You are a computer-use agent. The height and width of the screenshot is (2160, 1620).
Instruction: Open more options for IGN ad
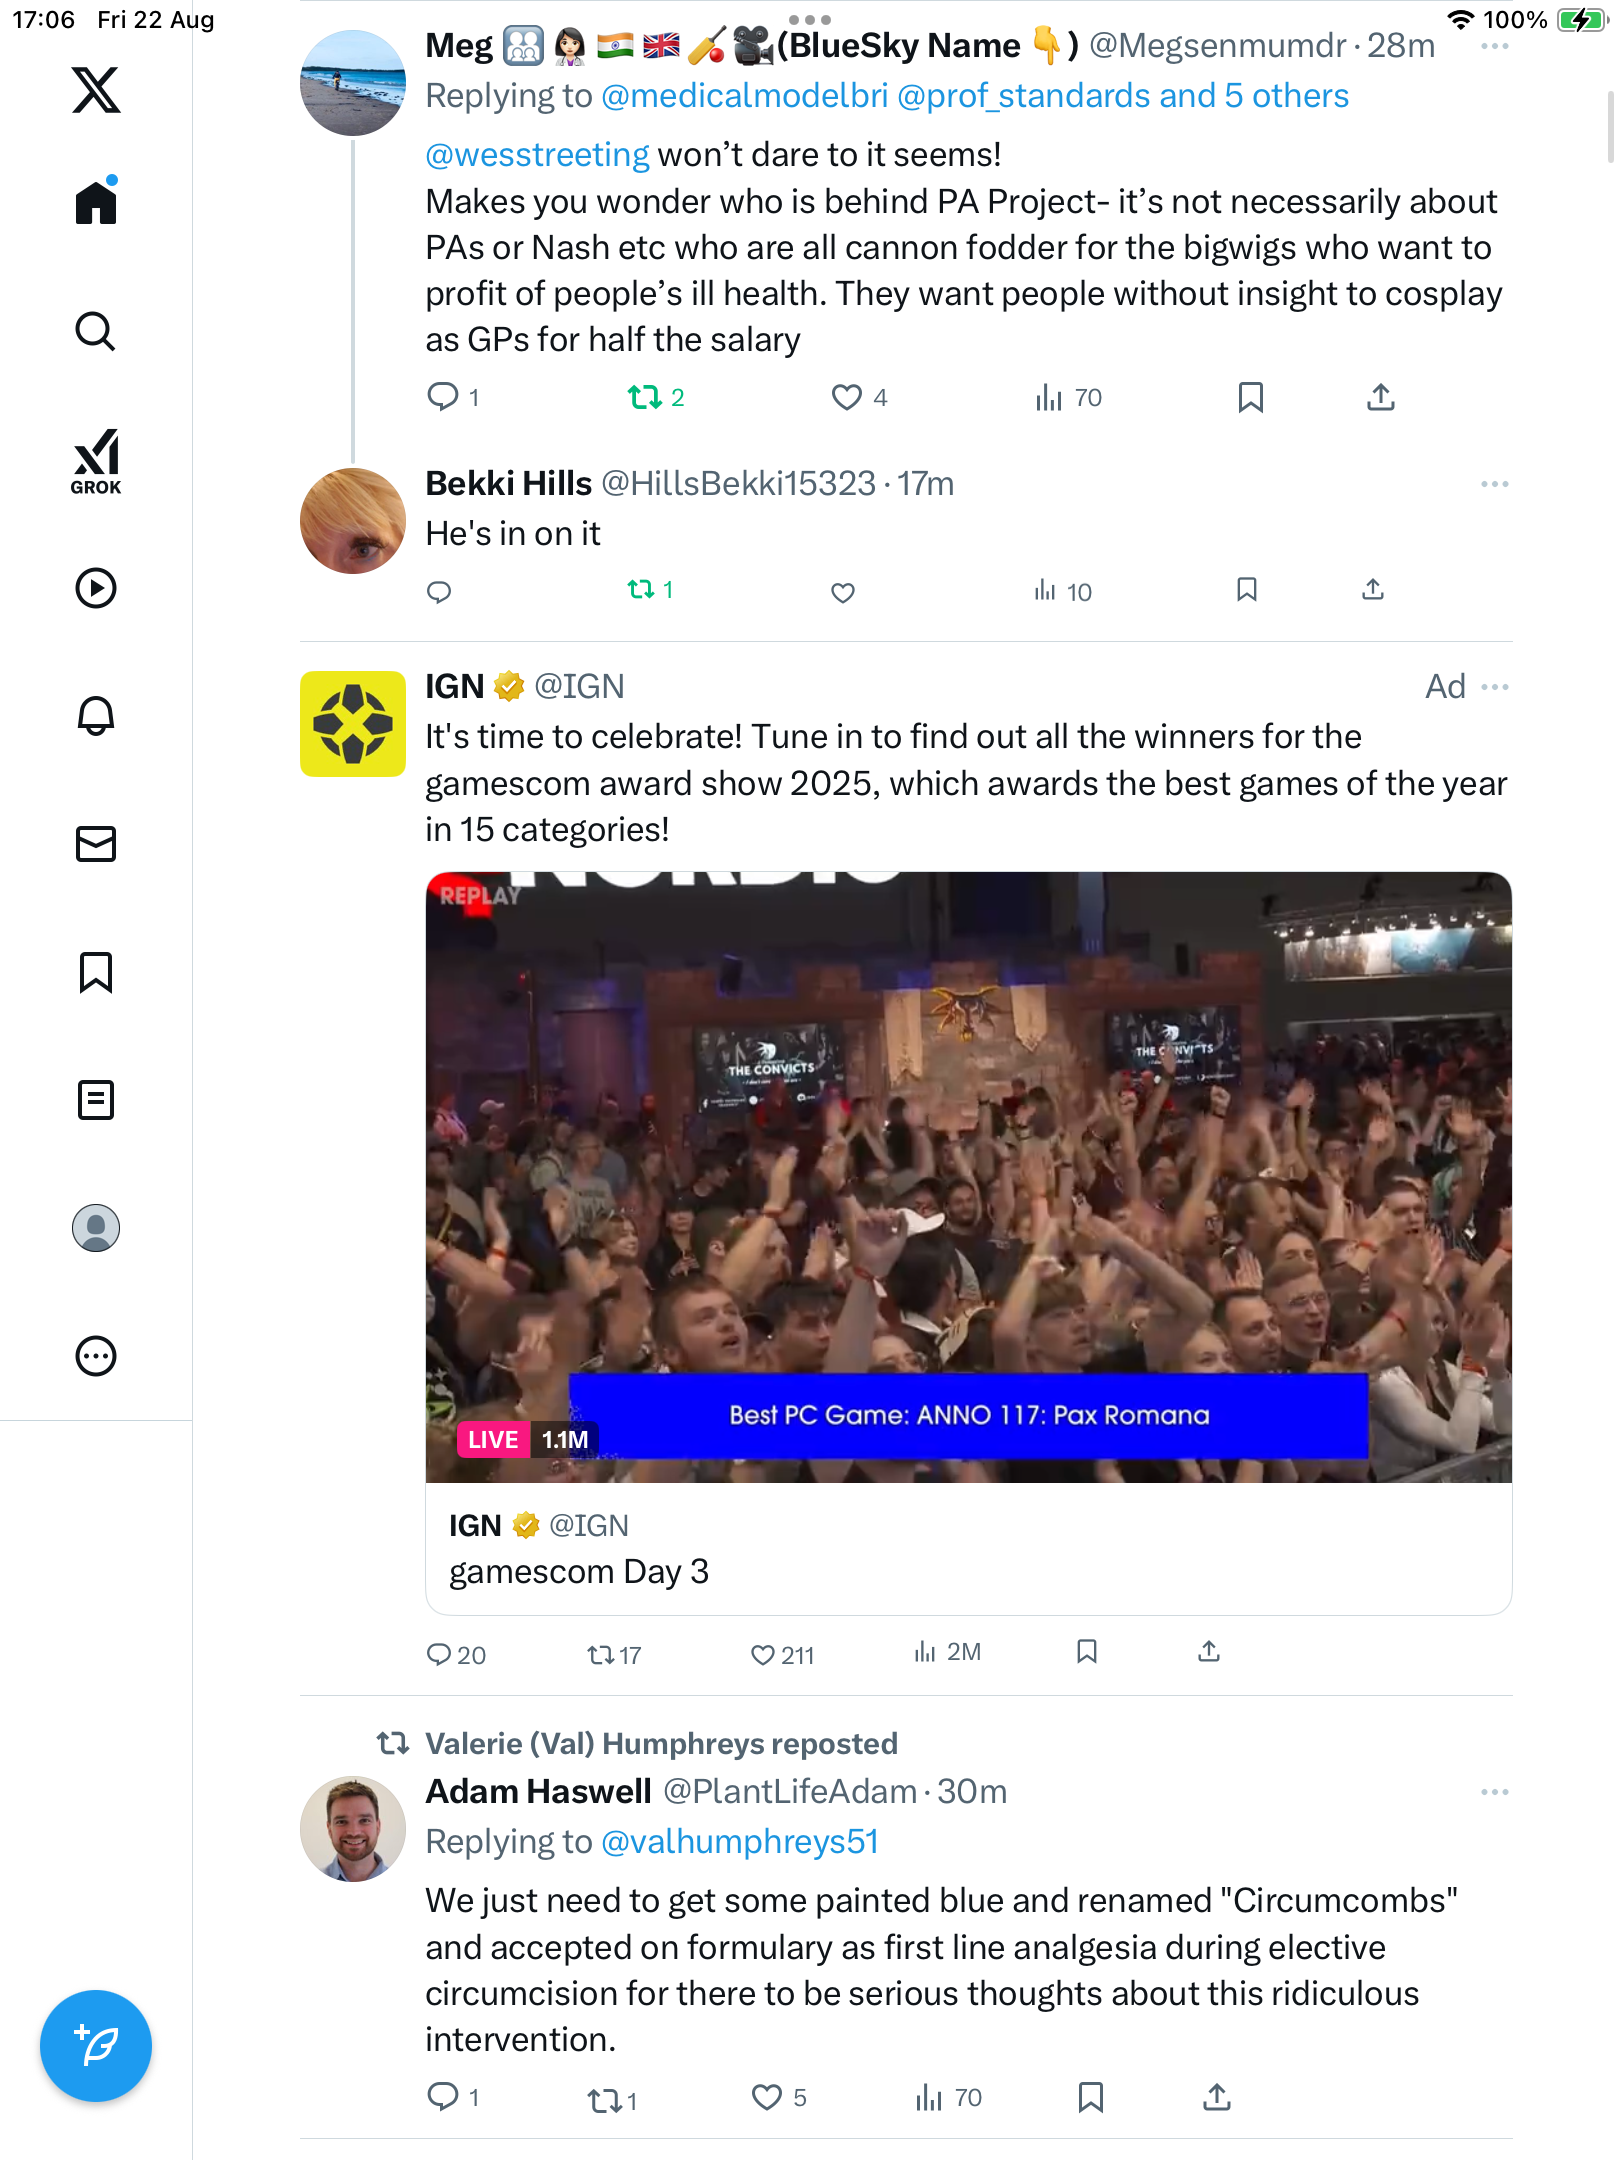[x=1495, y=687]
